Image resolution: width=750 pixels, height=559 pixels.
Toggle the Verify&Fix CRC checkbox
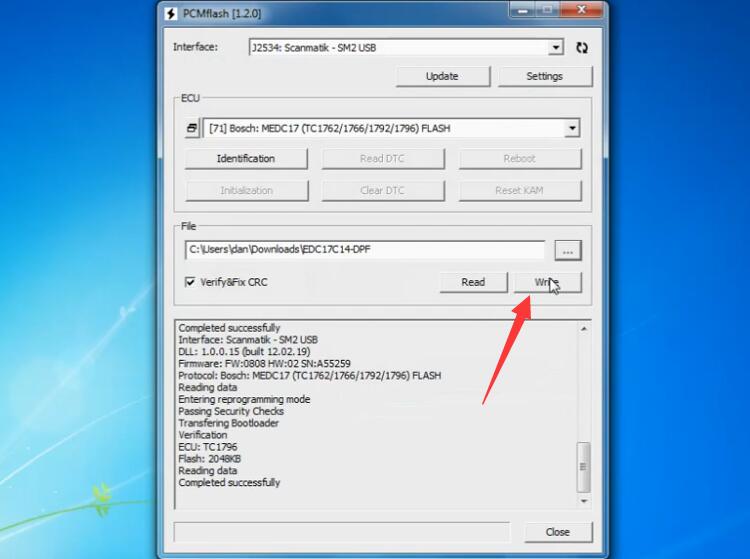click(190, 282)
